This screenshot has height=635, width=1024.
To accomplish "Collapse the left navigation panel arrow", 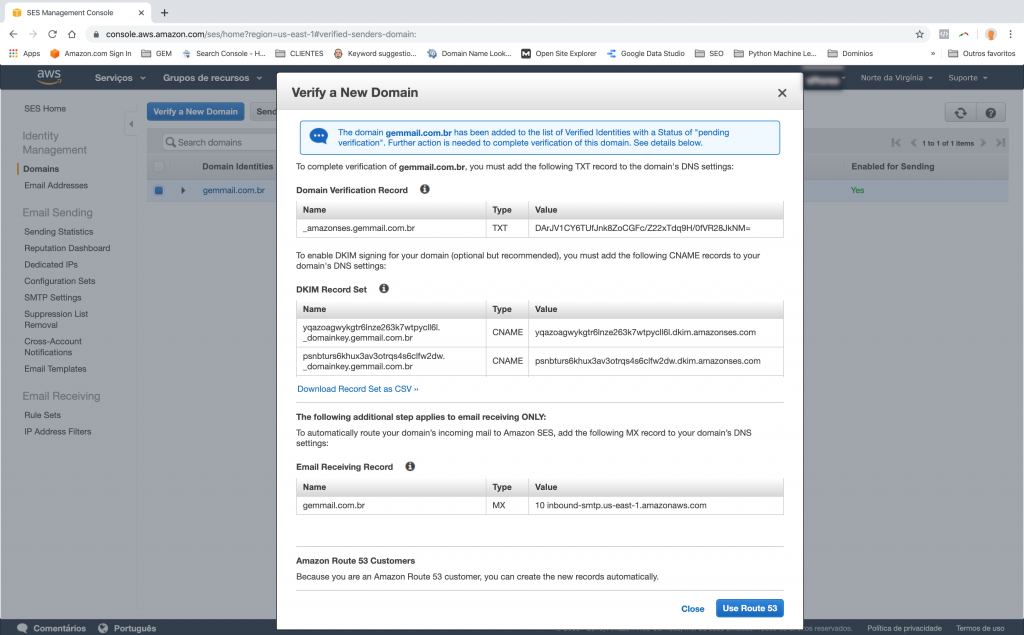I will click(x=131, y=124).
